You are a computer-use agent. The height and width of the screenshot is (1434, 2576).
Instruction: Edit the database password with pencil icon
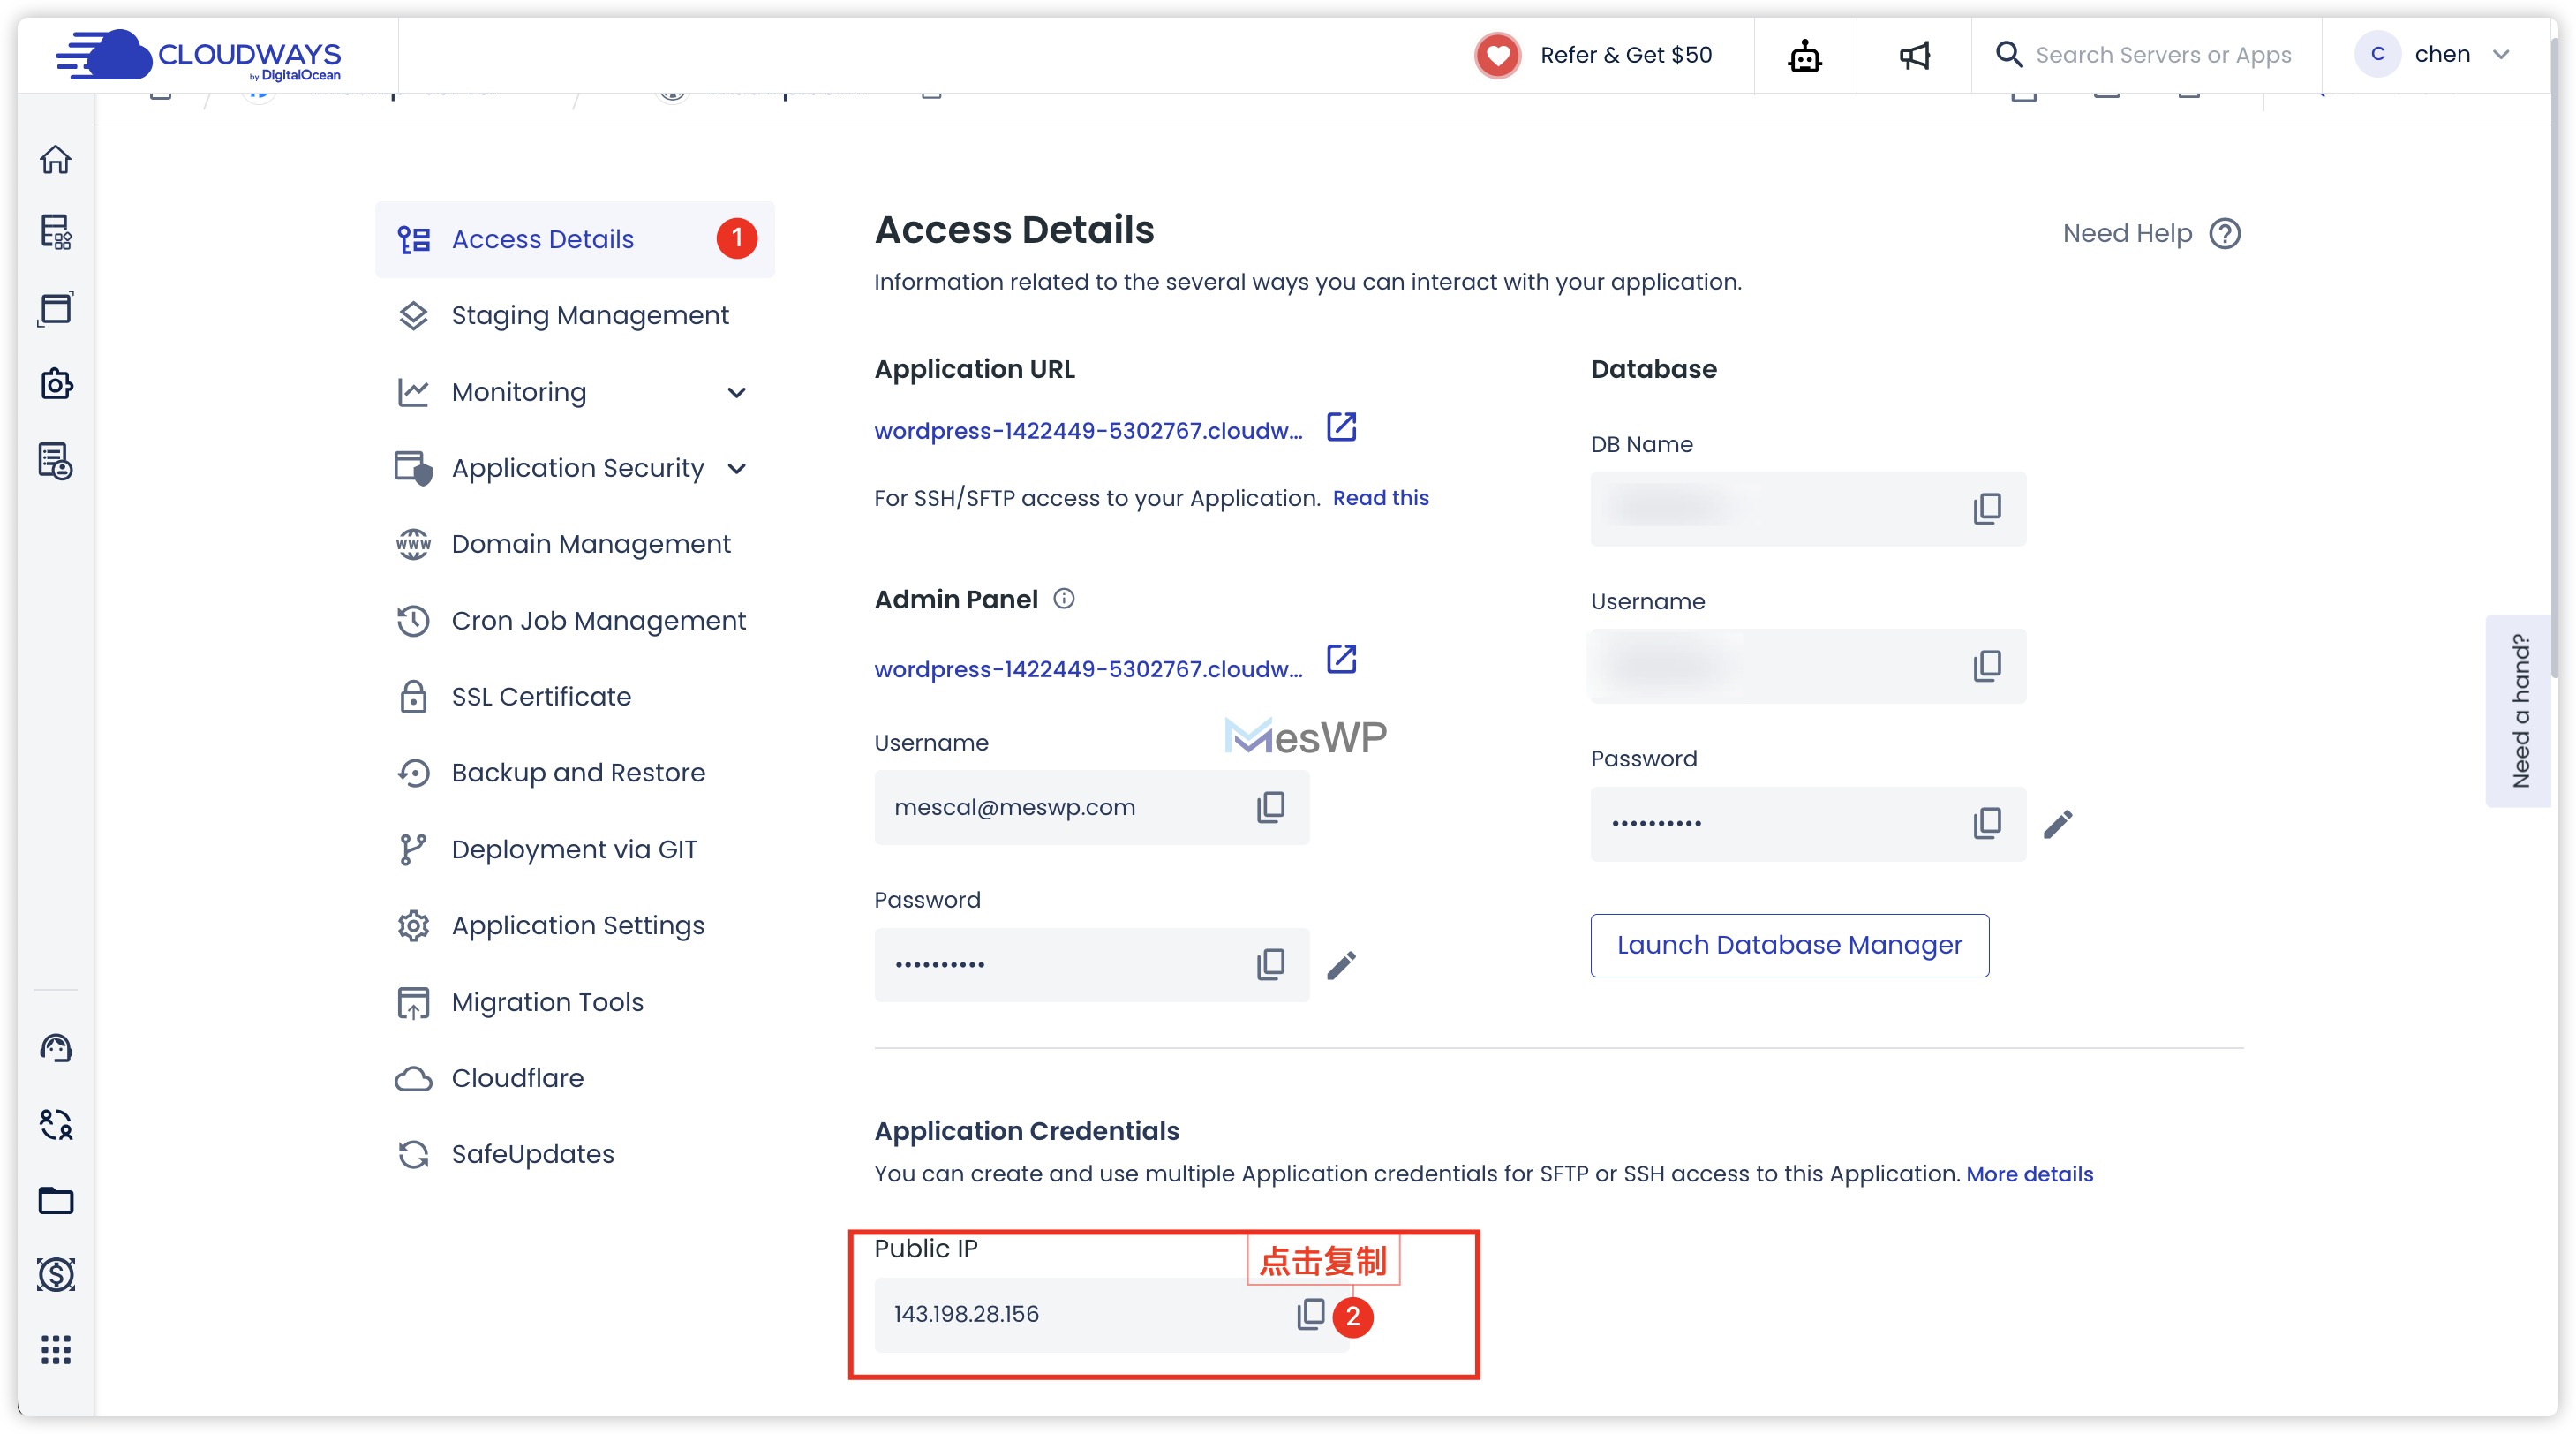tap(2058, 824)
